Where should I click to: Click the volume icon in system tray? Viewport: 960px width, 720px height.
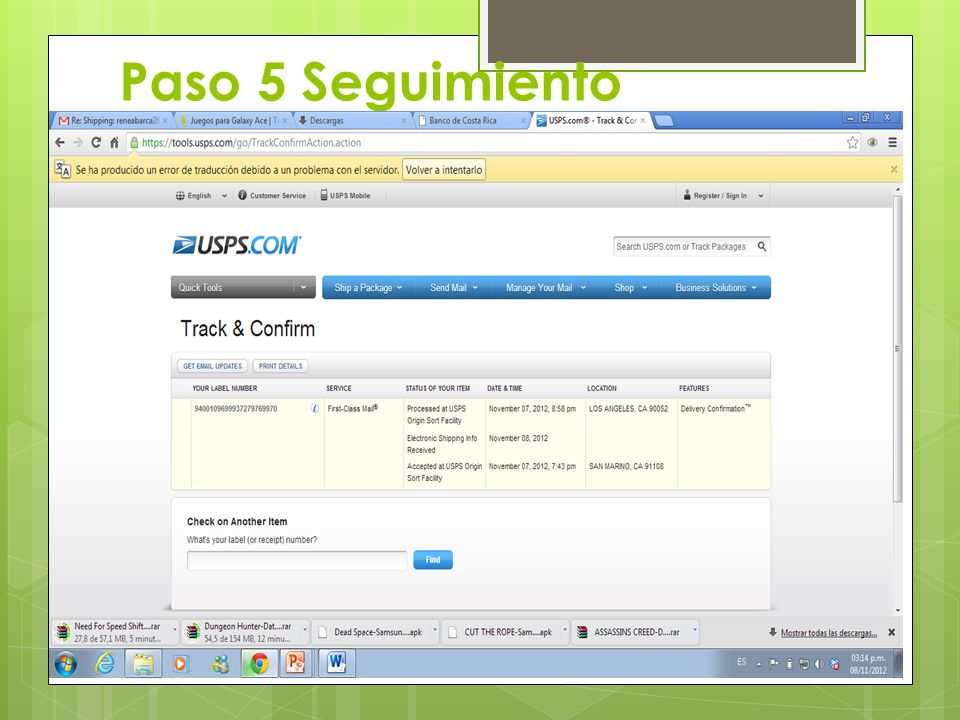pyautogui.click(x=819, y=664)
